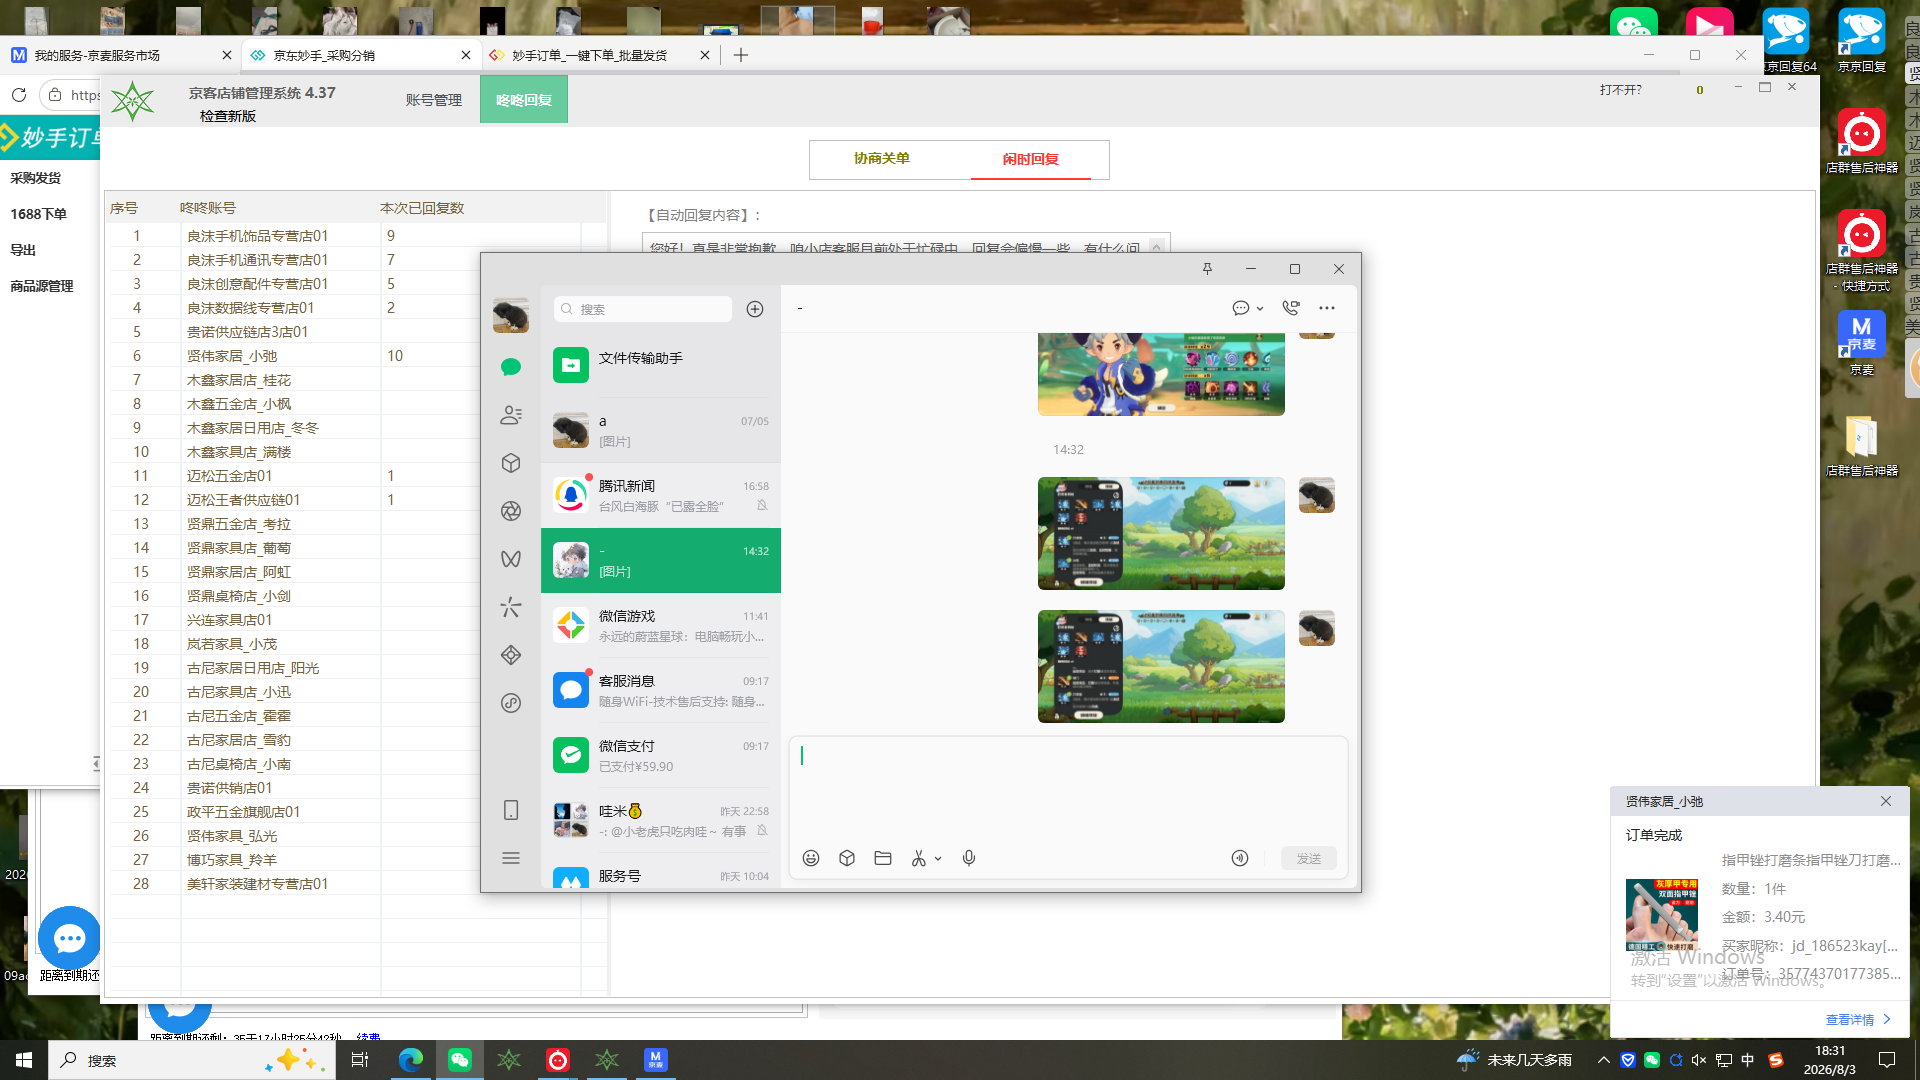Show hidden system tray icons
Image resolution: width=1920 pixels, height=1080 pixels.
[1604, 1060]
